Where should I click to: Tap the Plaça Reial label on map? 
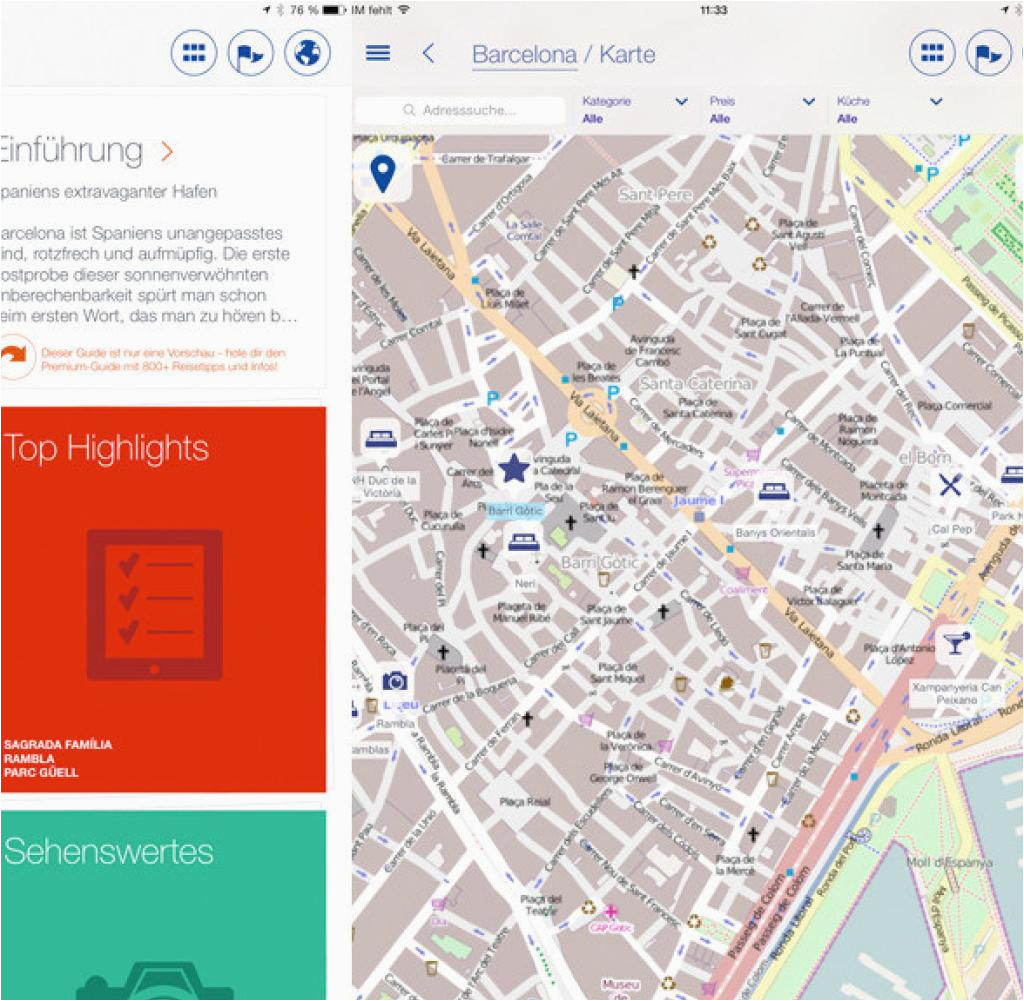tap(524, 802)
